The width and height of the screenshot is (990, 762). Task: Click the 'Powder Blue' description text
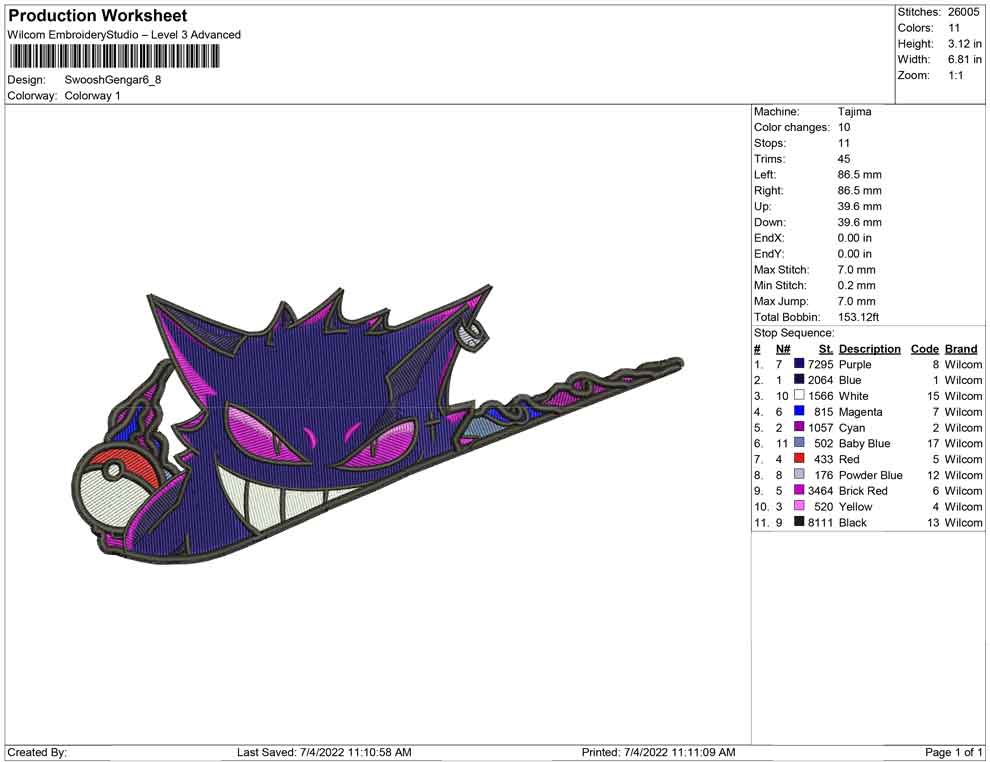(871, 475)
